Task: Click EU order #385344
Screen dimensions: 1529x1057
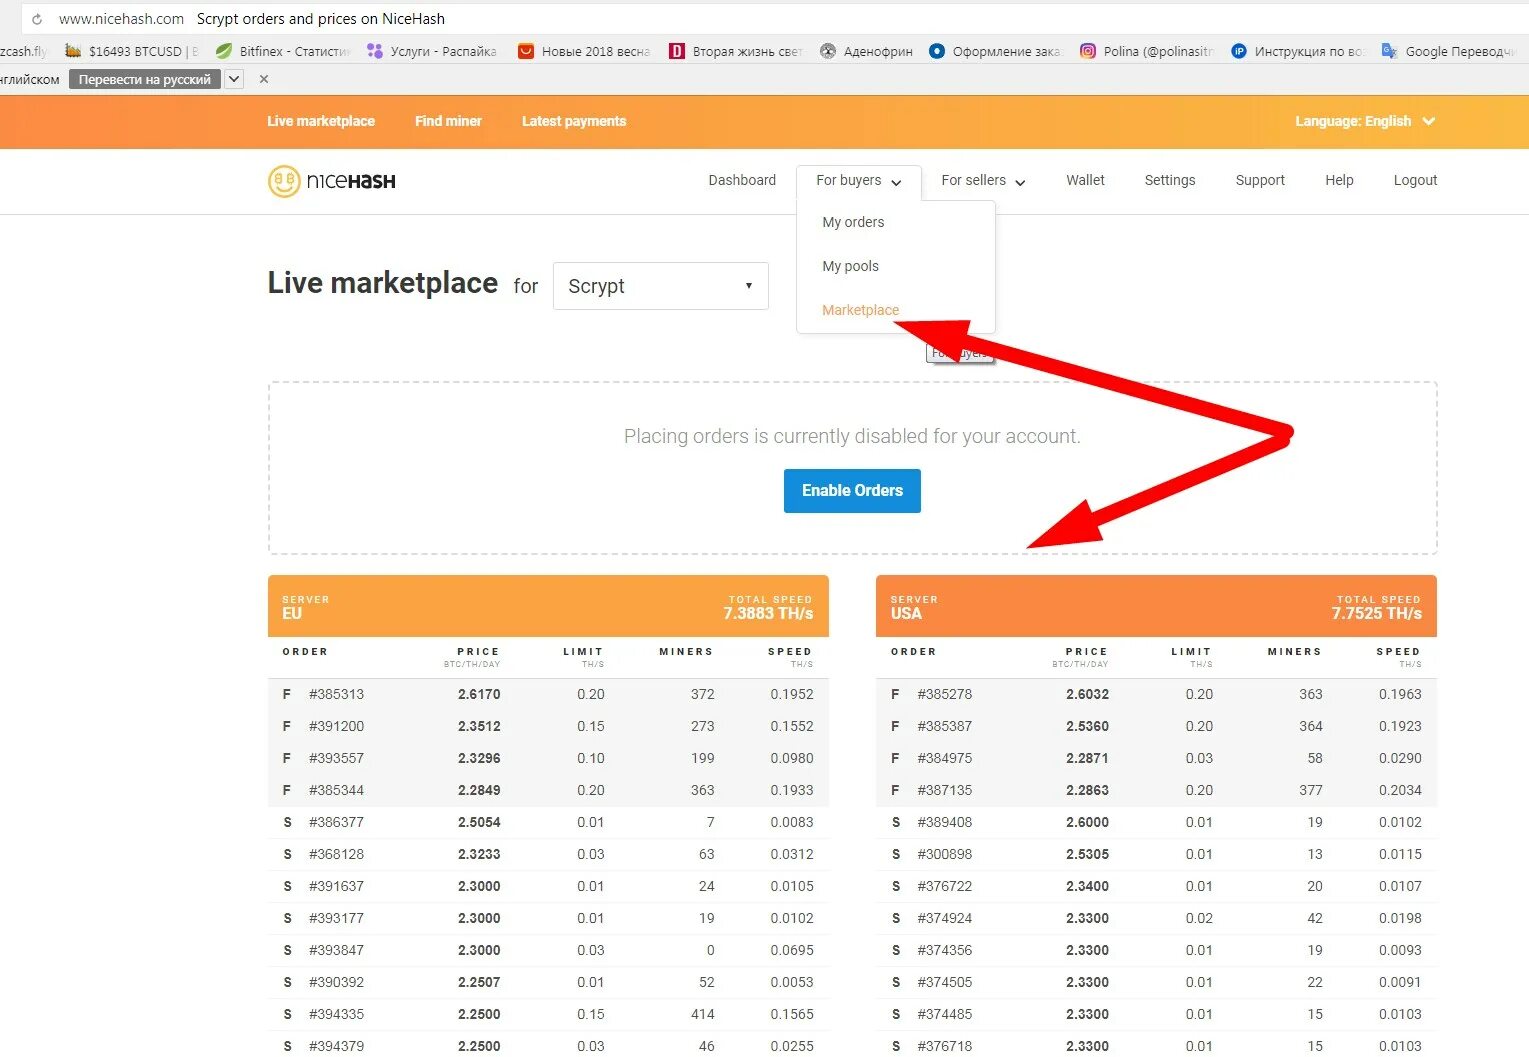Action: pos(548,790)
